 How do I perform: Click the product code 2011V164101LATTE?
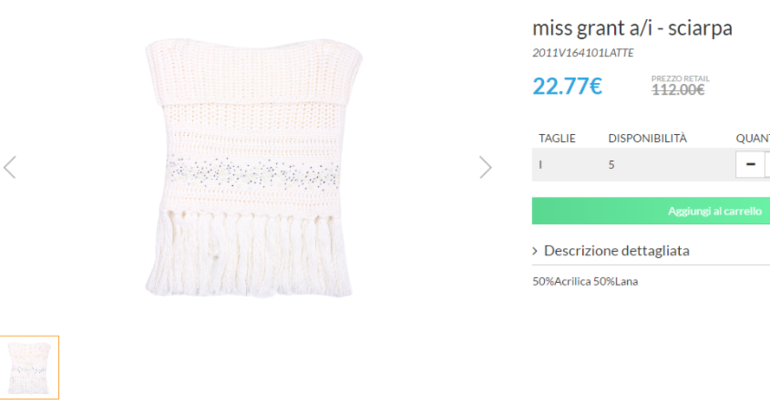(583, 53)
